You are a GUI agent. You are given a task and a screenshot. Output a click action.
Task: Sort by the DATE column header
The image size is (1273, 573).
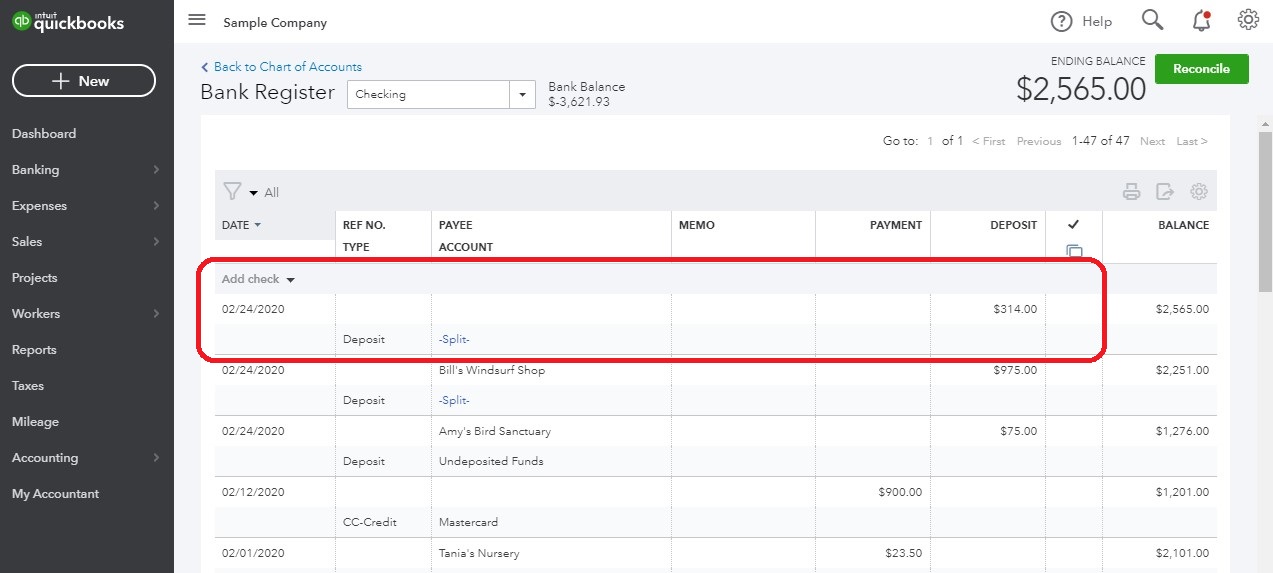[x=241, y=225]
